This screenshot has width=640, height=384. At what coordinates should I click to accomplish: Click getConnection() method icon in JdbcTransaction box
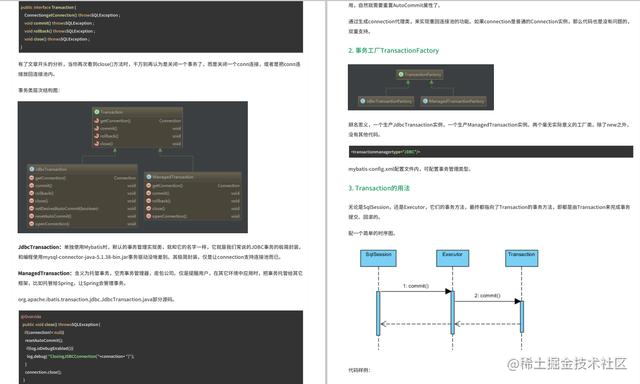click(x=31, y=178)
